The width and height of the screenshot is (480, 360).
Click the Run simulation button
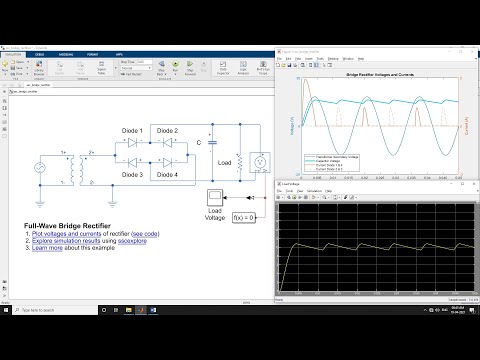pyautogui.click(x=175, y=64)
